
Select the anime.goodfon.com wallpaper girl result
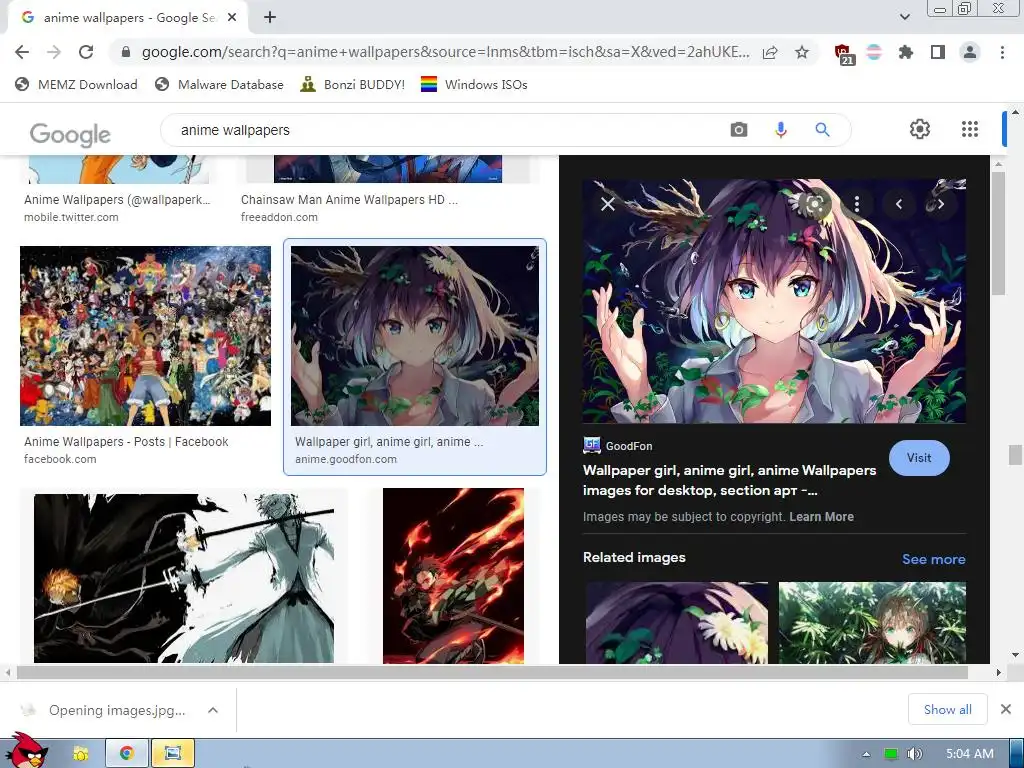pos(415,357)
